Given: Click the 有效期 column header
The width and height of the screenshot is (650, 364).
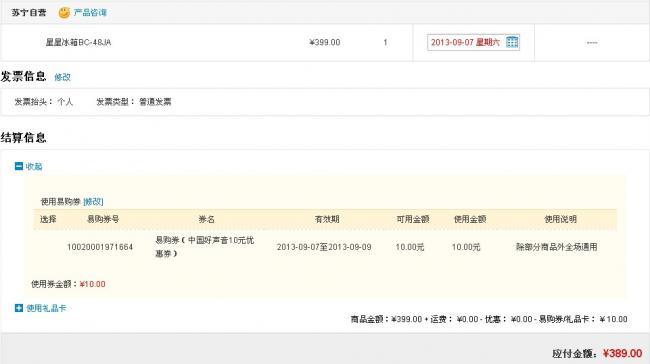Looking at the screenshot, I should click(x=327, y=219).
